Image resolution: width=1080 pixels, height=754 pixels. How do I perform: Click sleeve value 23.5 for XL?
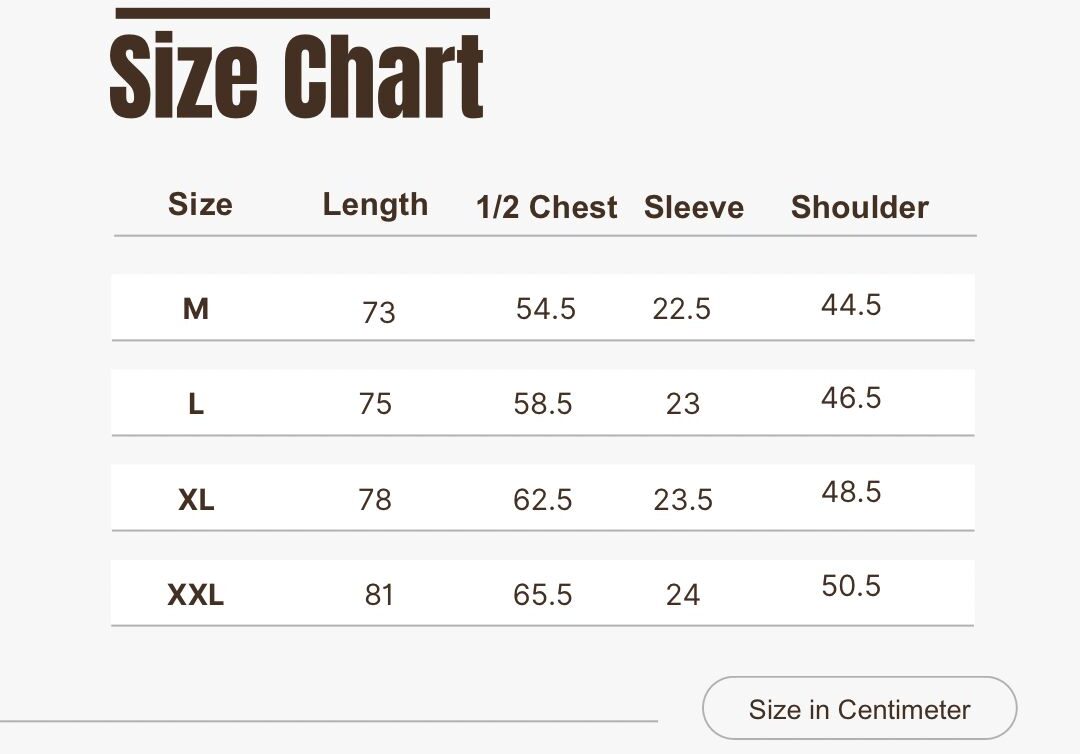click(x=683, y=500)
